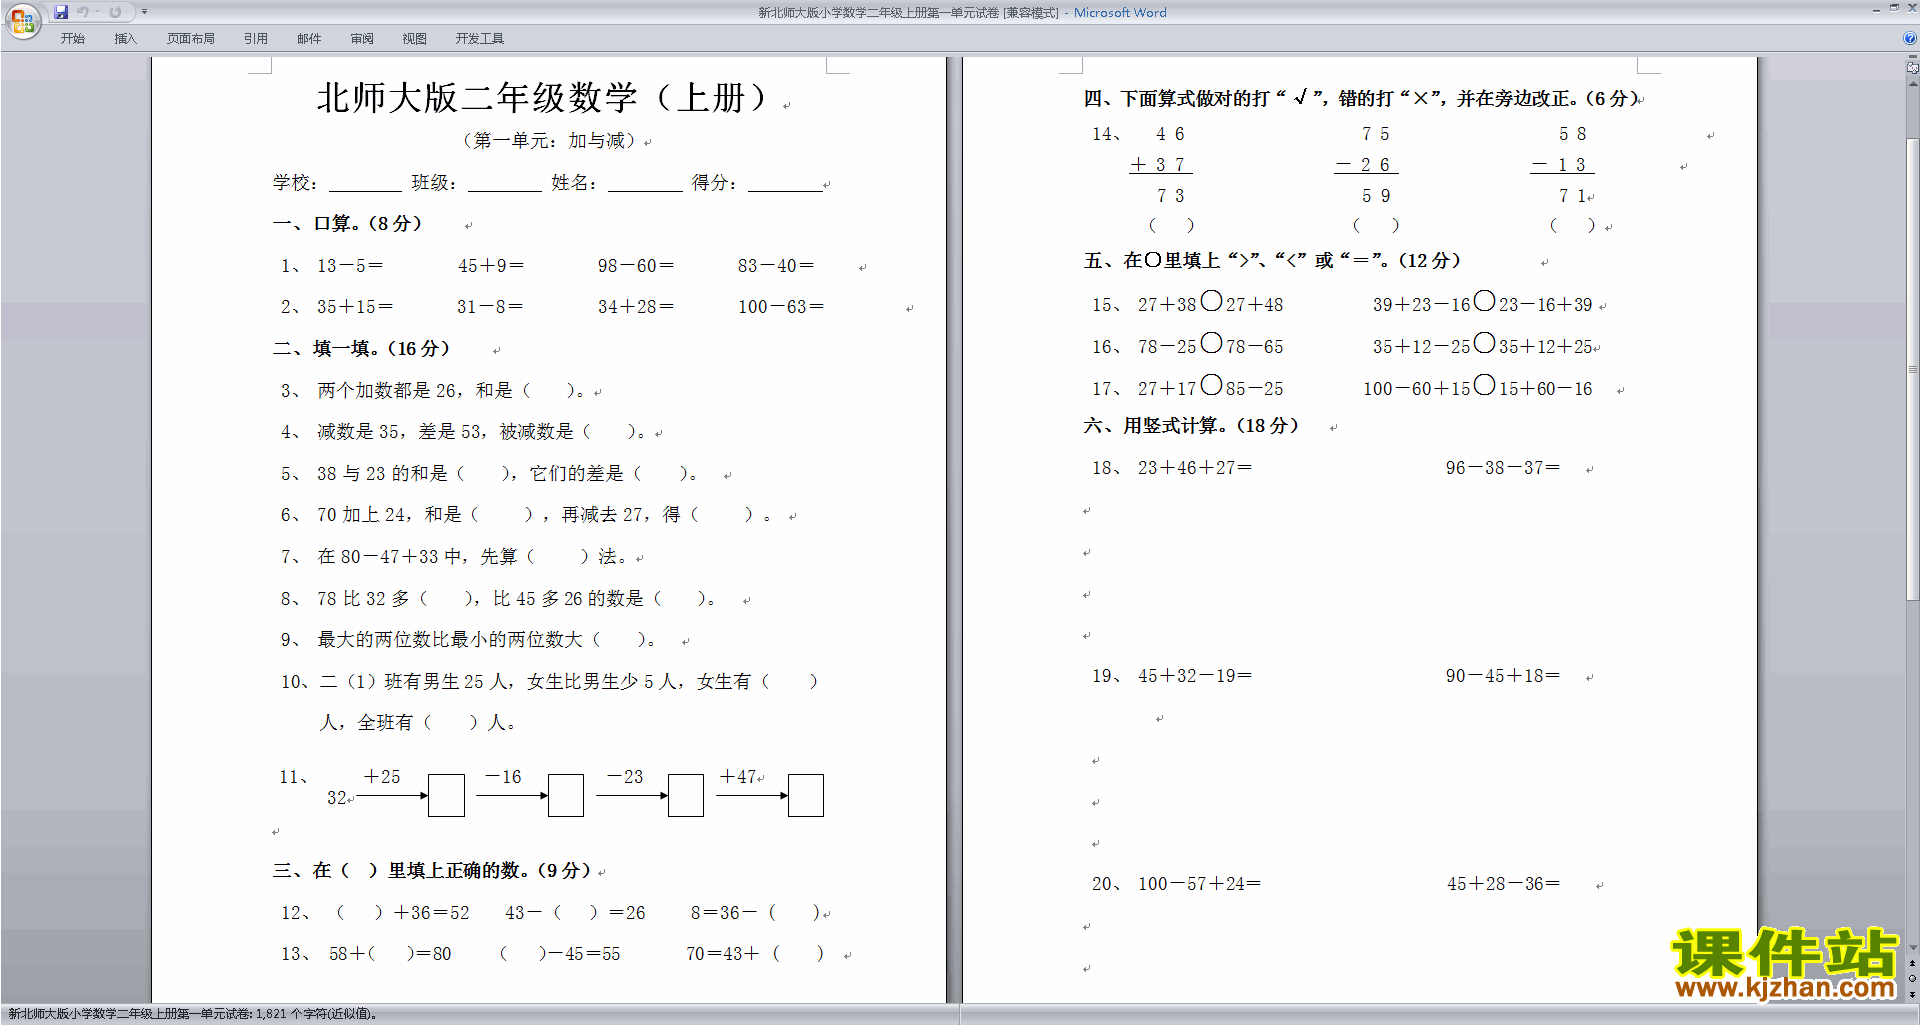Click the expression 90−45+18＝

[x=1503, y=676]
